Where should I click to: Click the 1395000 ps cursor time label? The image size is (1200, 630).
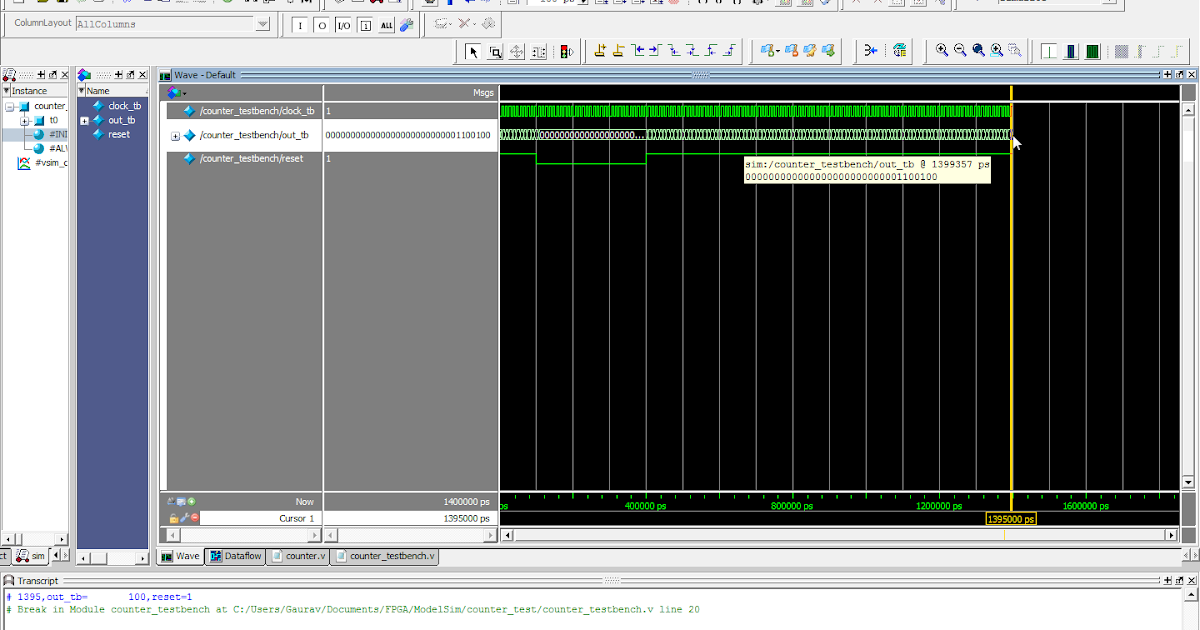point(1011,519)
